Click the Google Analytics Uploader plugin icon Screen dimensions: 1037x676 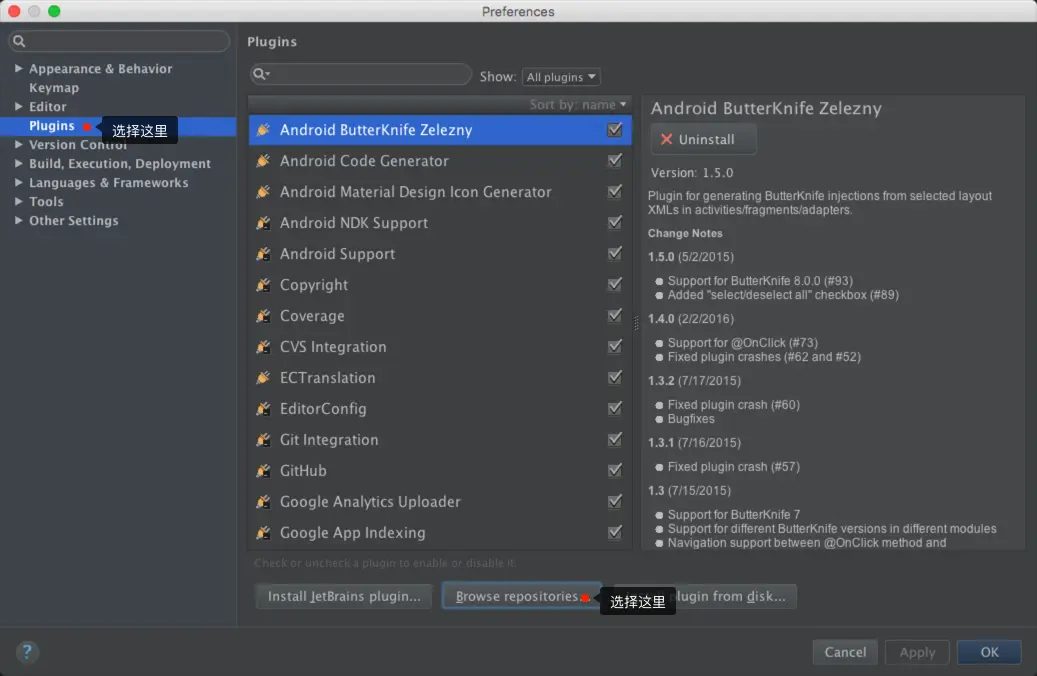point(263,502)
